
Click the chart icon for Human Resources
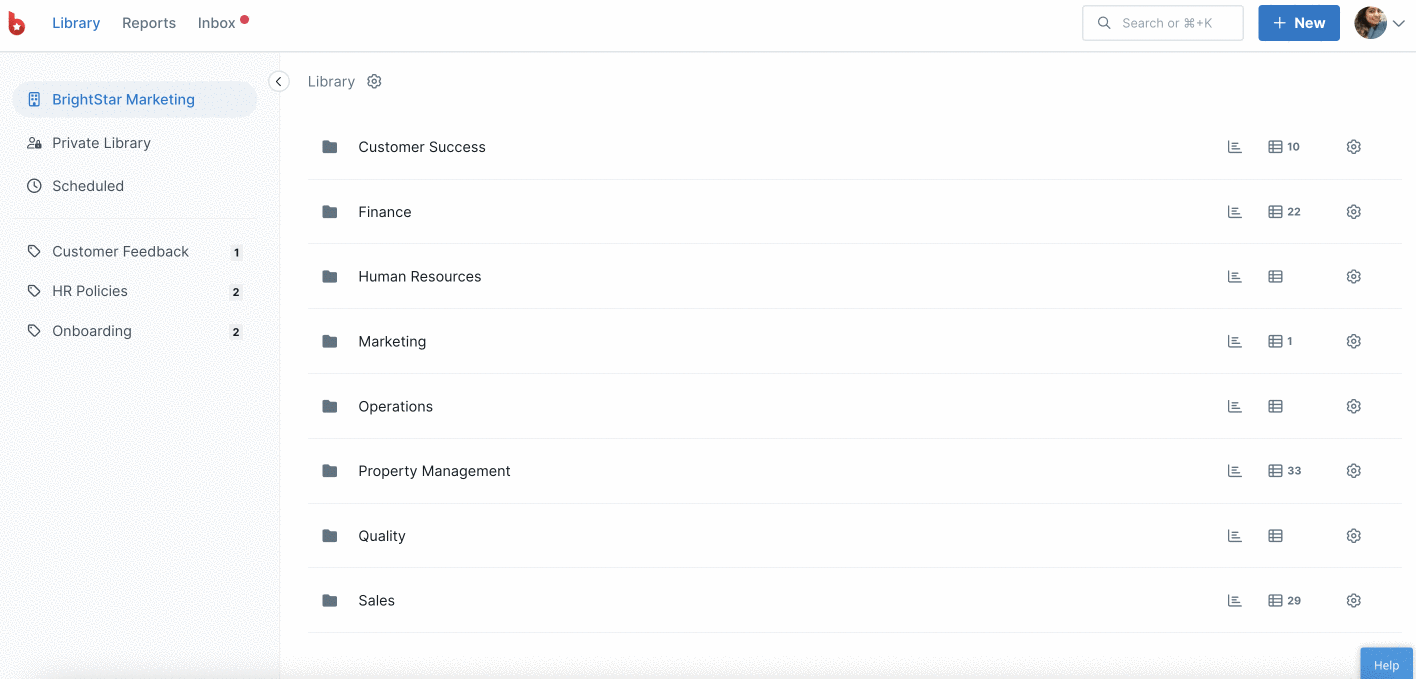1235,277
